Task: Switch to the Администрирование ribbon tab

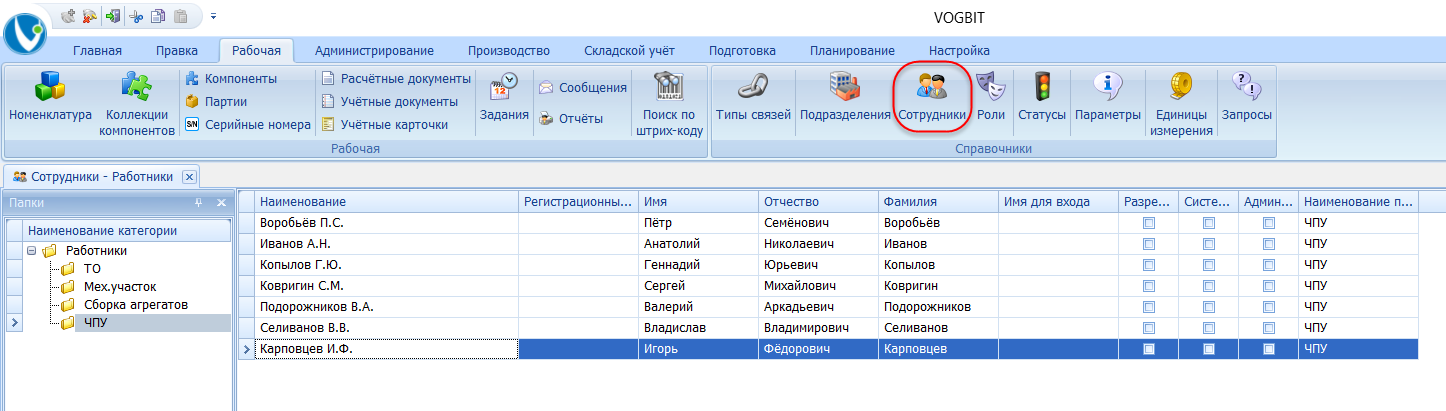Action: point(374,50)
